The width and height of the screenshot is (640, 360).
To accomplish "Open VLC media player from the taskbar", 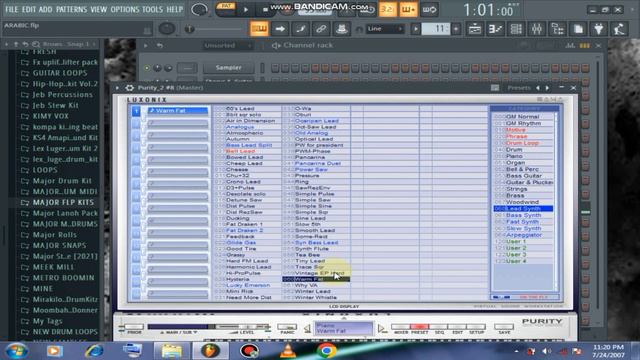I will pos(288,351).
